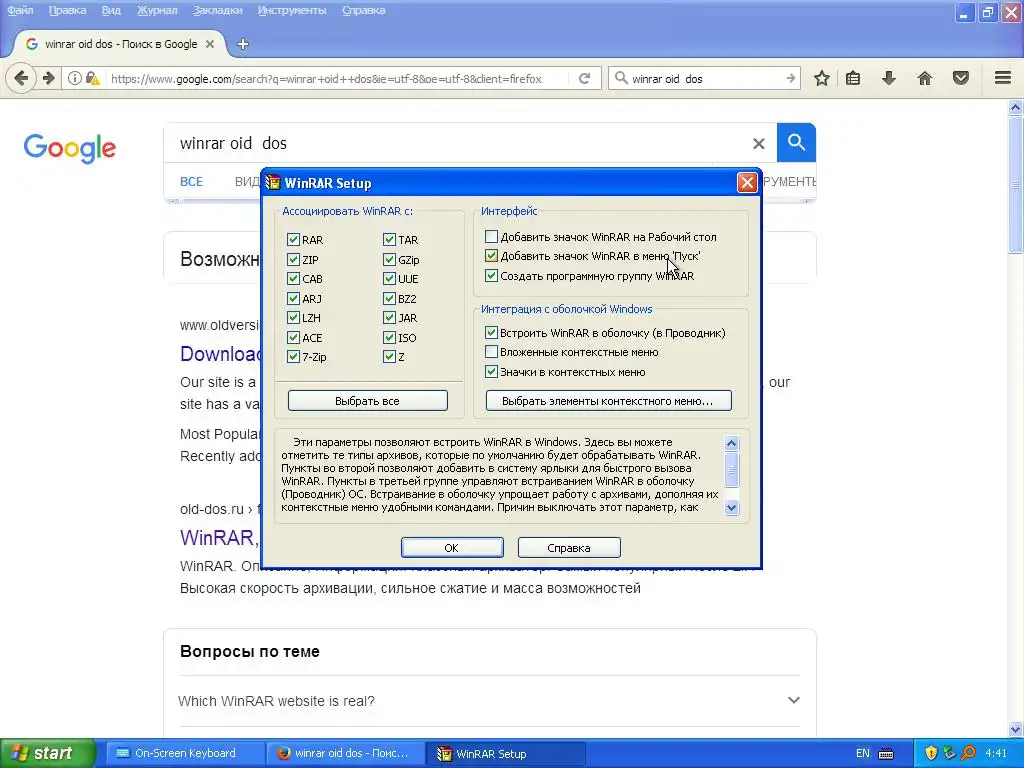The height and width of the screenshot is (768, 1024).
Task: Select the ВСЕ Google results tab
Action: (x=191, y=182)
